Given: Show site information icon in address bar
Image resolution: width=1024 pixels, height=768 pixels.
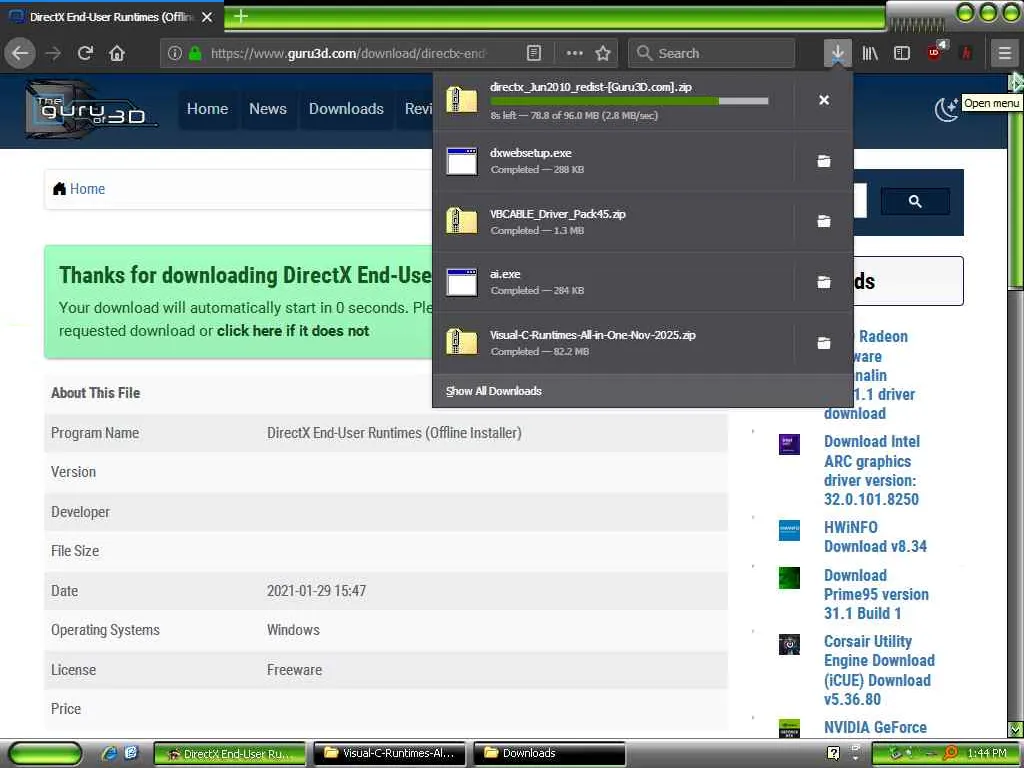Looking at the screenshot, I should (174, 53).
